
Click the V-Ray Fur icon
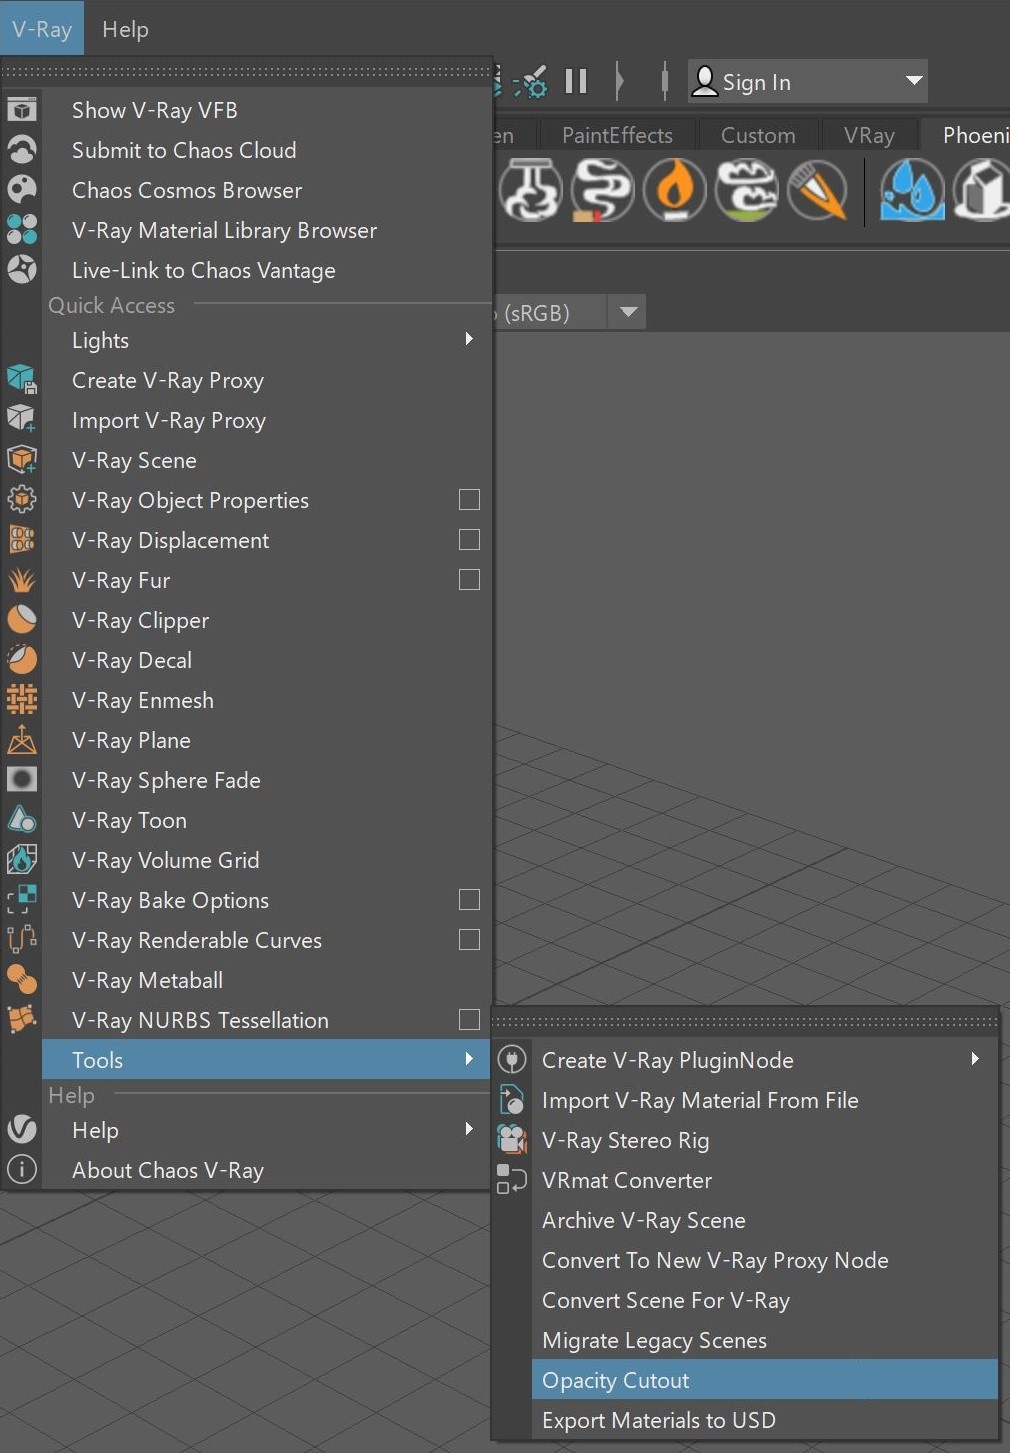[x=22, y=580]
